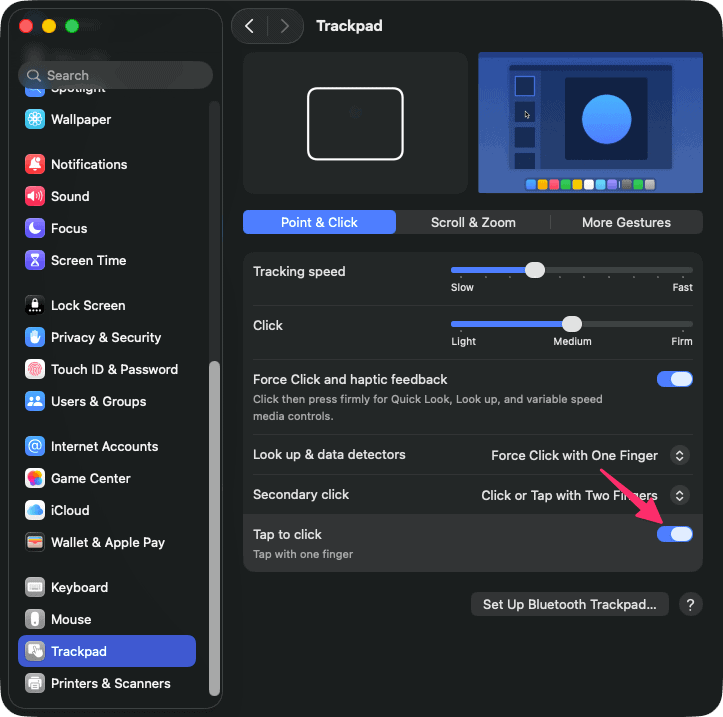
Task: Click the "Medium" slider label
Action: coord(572,341)
